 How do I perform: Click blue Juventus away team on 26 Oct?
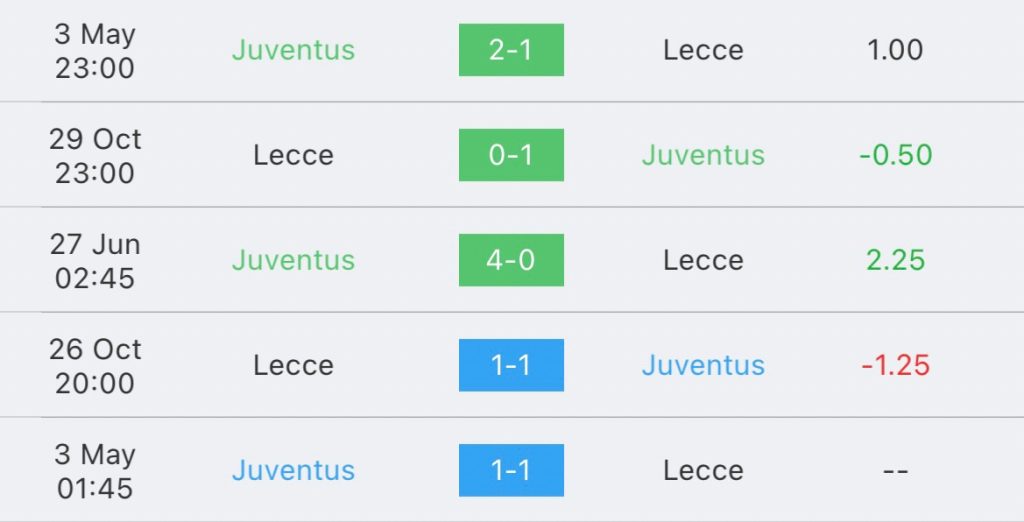pyautogui.click(x=703, y=365)
